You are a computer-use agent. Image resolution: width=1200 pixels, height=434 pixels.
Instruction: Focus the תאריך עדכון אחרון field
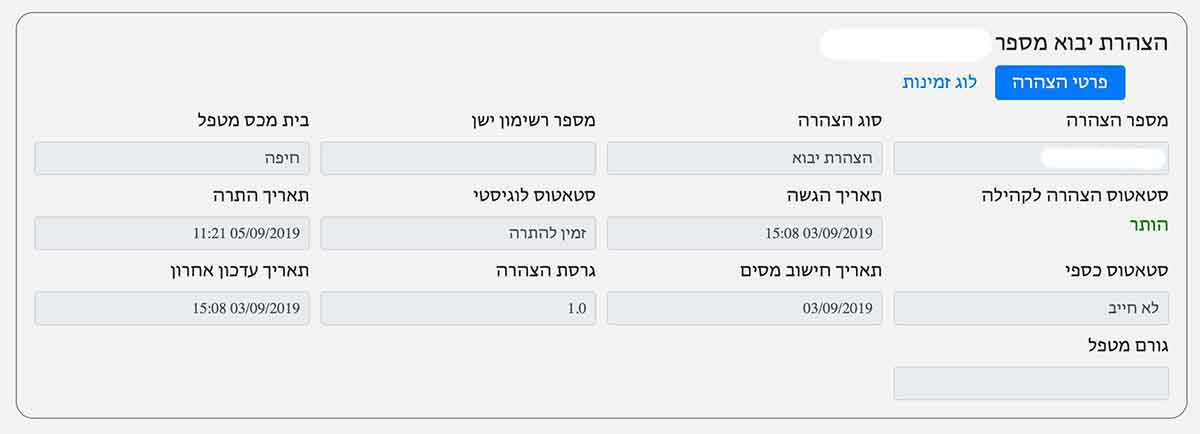click(172, 308)
